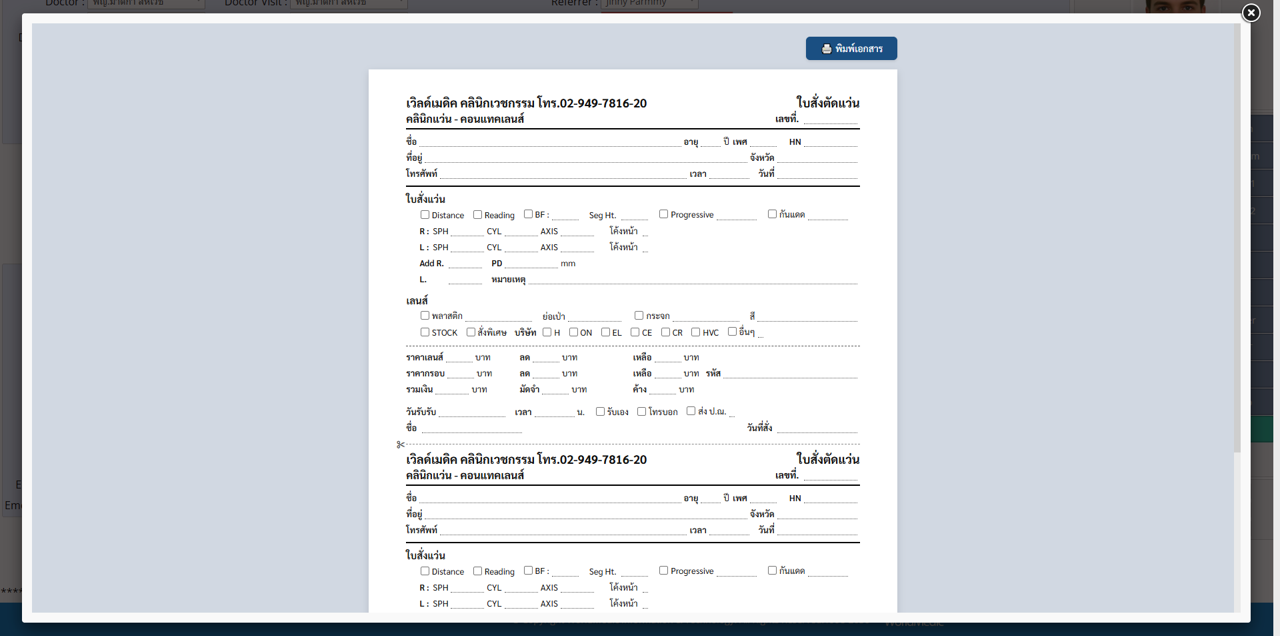The height and width of the screenshot is (636, 1280).
Task: Click the วันที่สั่ง label
Action: click(x=760, y=428)
